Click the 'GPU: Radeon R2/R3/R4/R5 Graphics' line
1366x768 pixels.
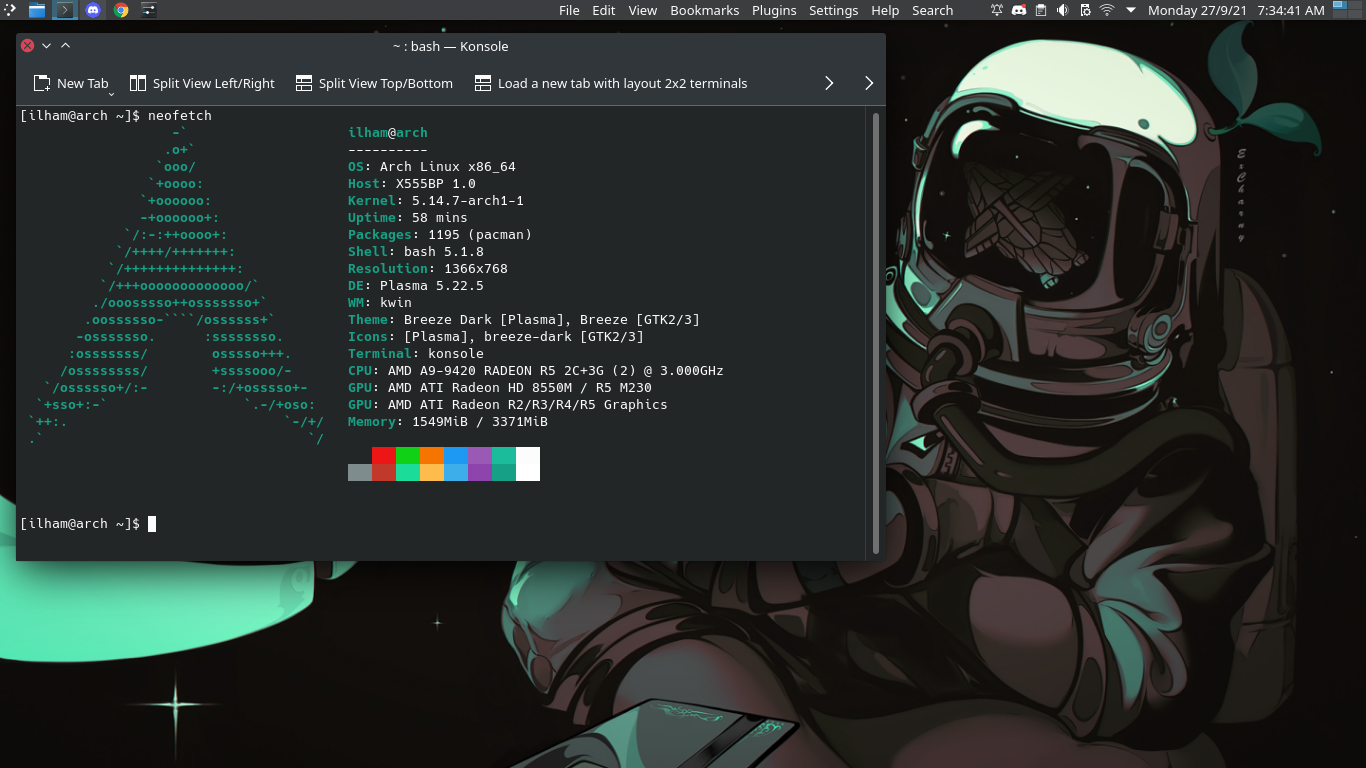[508, 405]
